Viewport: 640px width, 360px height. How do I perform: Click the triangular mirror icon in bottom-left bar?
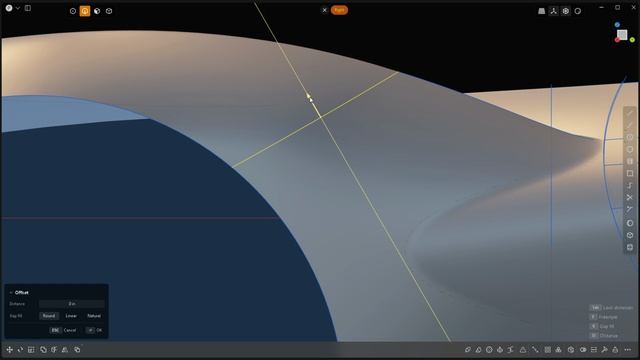point(65,350)
